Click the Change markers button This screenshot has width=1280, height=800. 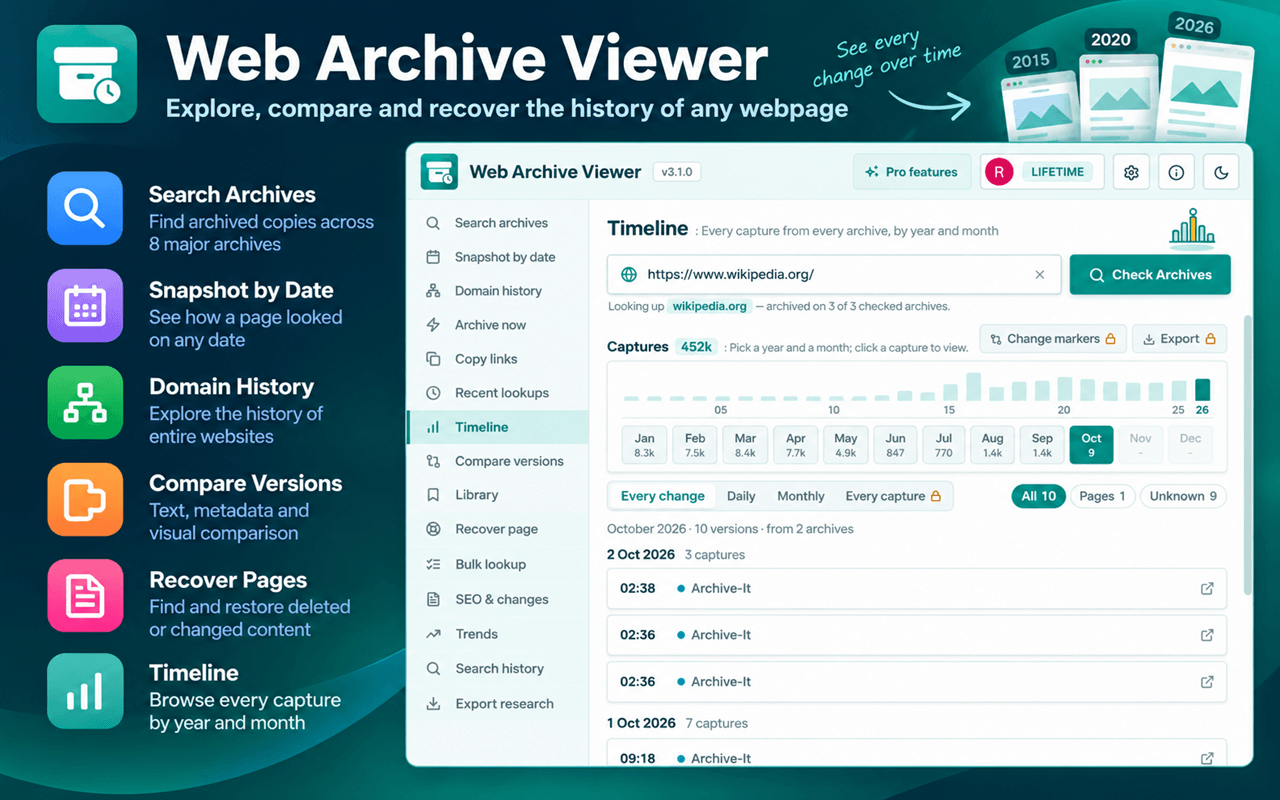pos(1053,339)
